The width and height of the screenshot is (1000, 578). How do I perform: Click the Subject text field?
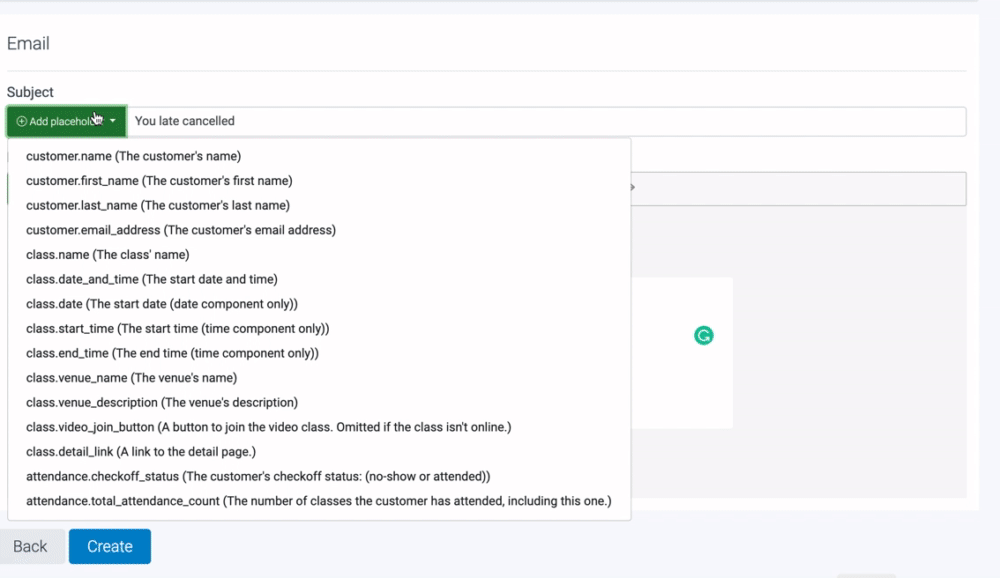pos(546,121)
